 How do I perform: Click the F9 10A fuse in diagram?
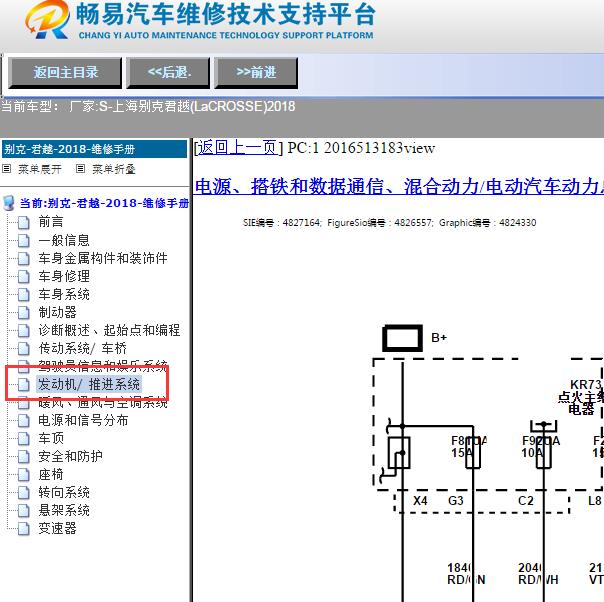pos(544,452)
